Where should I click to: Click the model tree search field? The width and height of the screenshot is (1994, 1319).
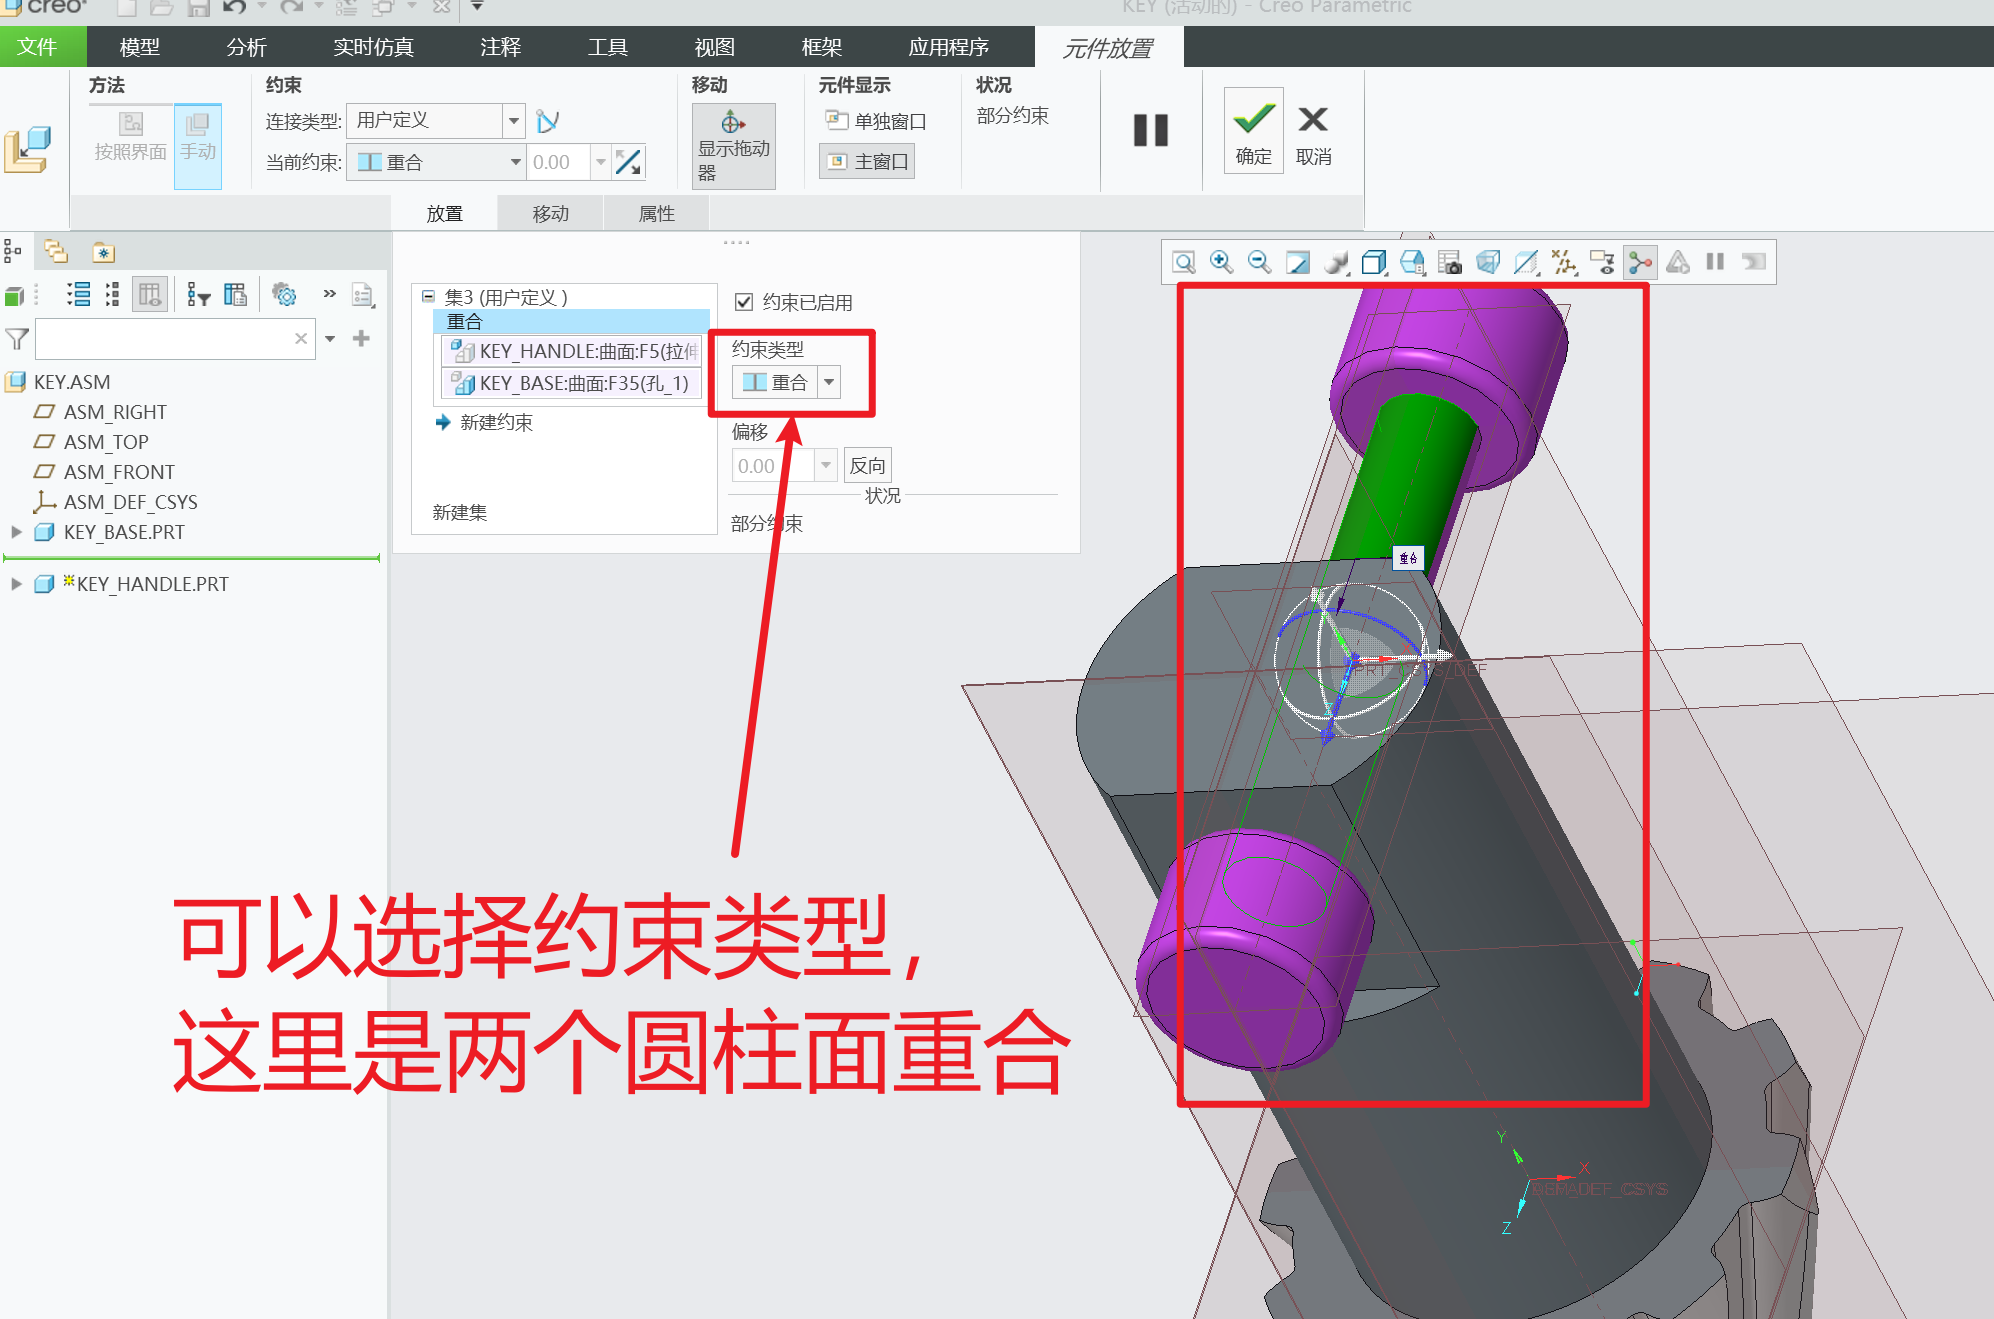pos(165,339)
